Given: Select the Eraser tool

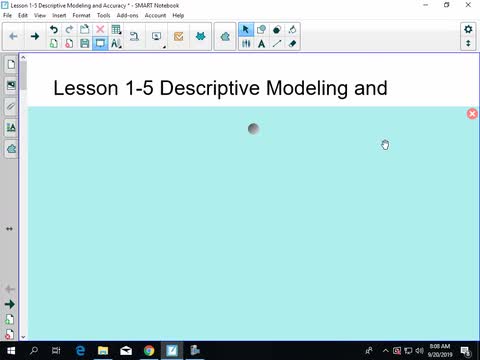Looking at the screenshot, I should 292,44.
